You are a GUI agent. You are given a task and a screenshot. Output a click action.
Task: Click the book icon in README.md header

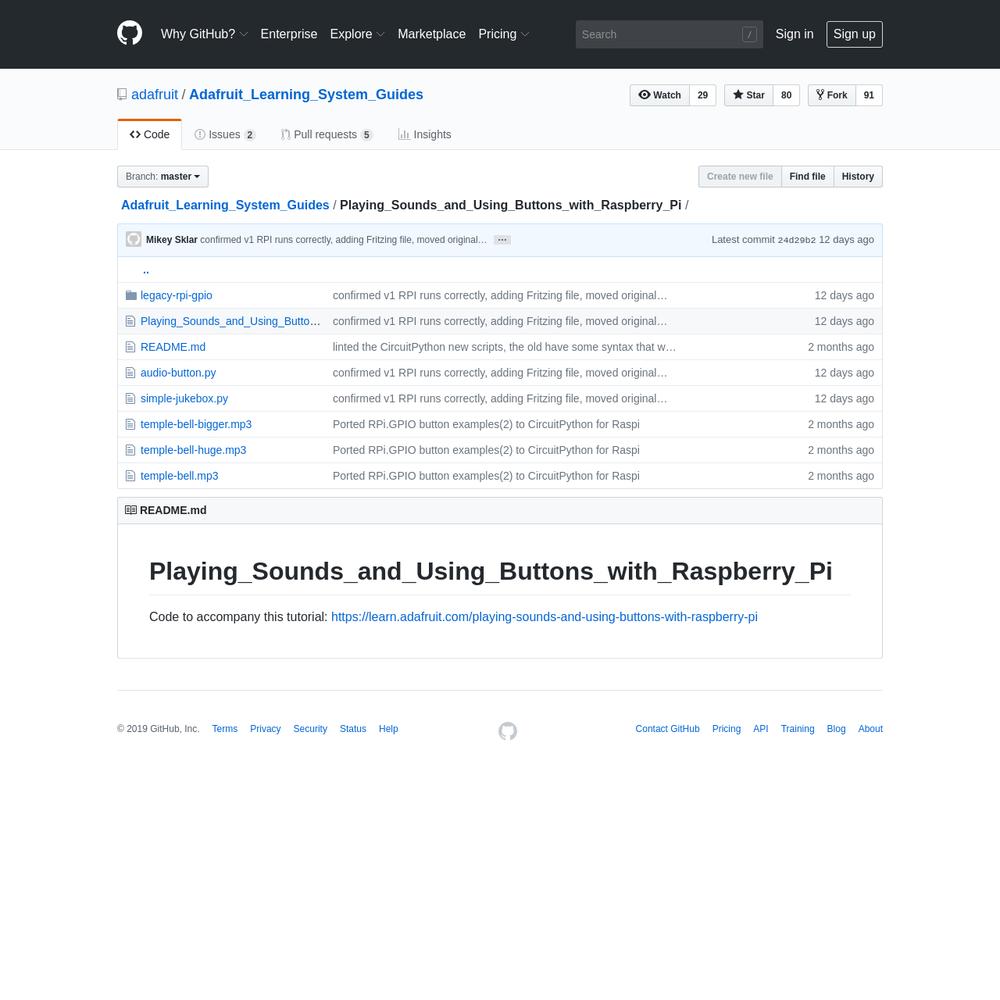[131, 510]
